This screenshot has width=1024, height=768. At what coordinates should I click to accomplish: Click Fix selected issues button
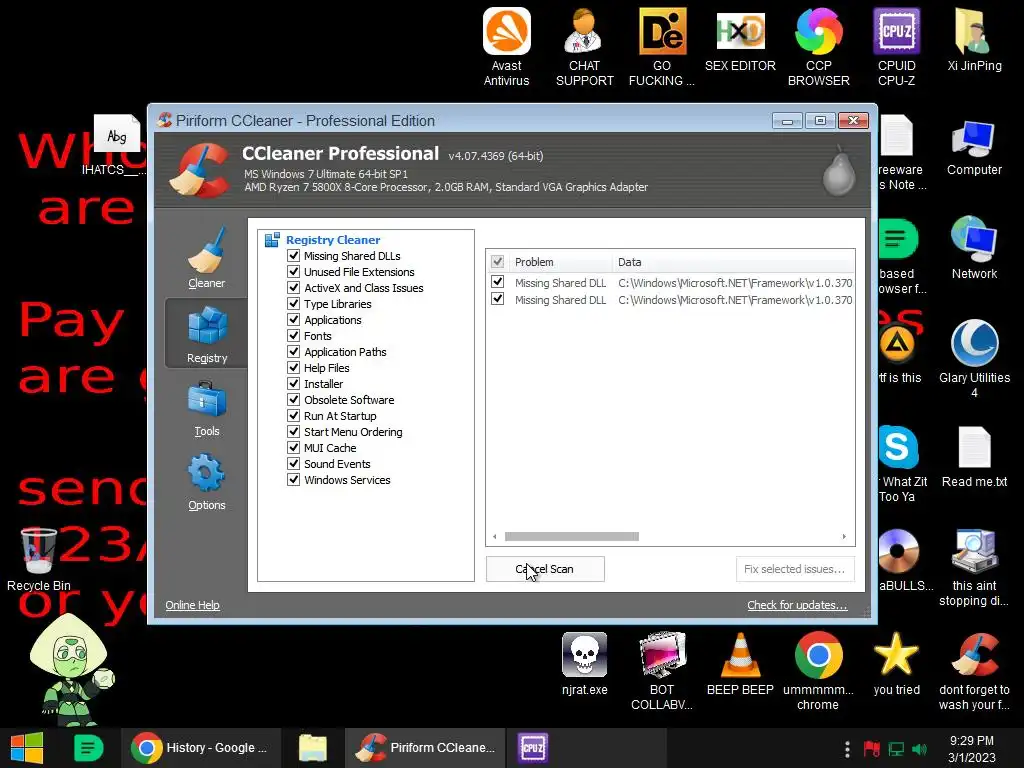(x=795, y=569)
